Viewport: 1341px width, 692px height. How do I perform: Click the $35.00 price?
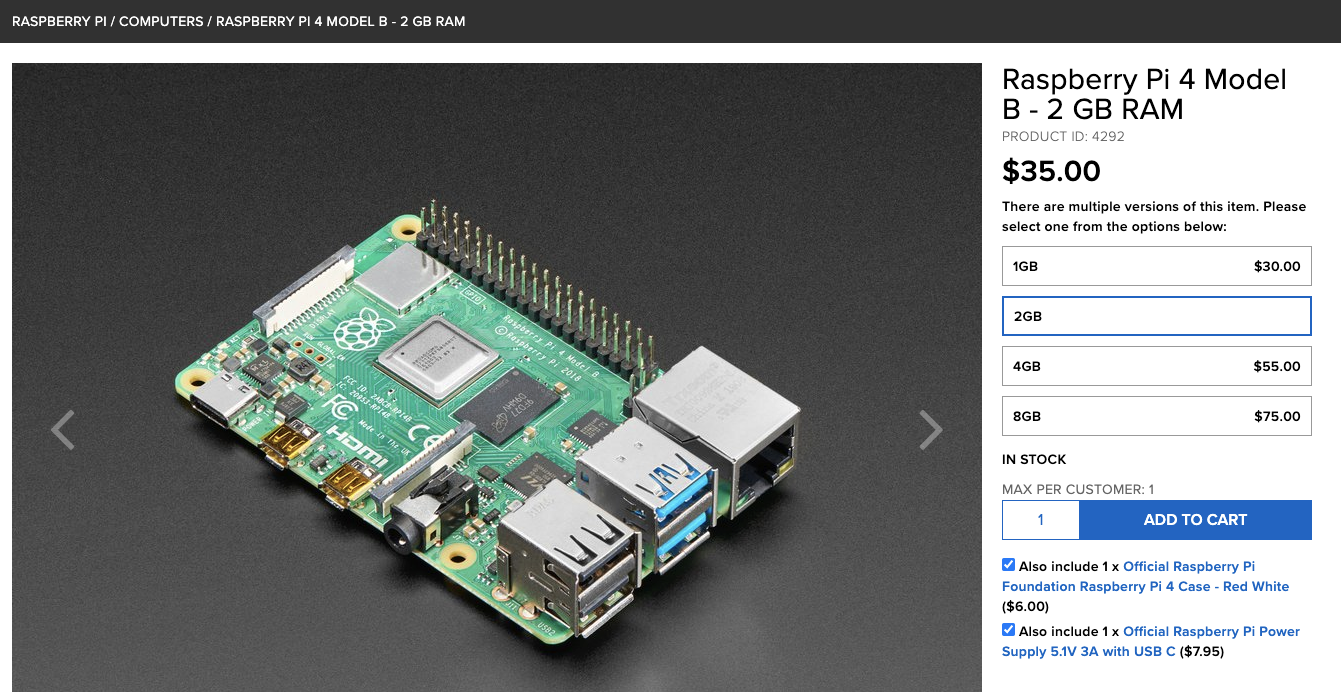(1051, 171)
